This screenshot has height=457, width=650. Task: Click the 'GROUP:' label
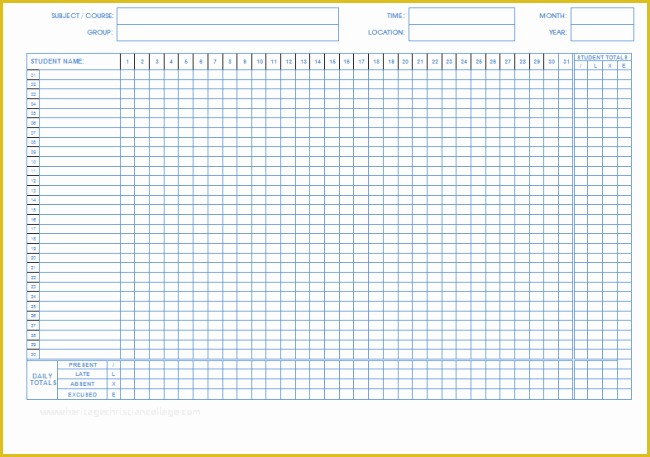pos(100,32)
